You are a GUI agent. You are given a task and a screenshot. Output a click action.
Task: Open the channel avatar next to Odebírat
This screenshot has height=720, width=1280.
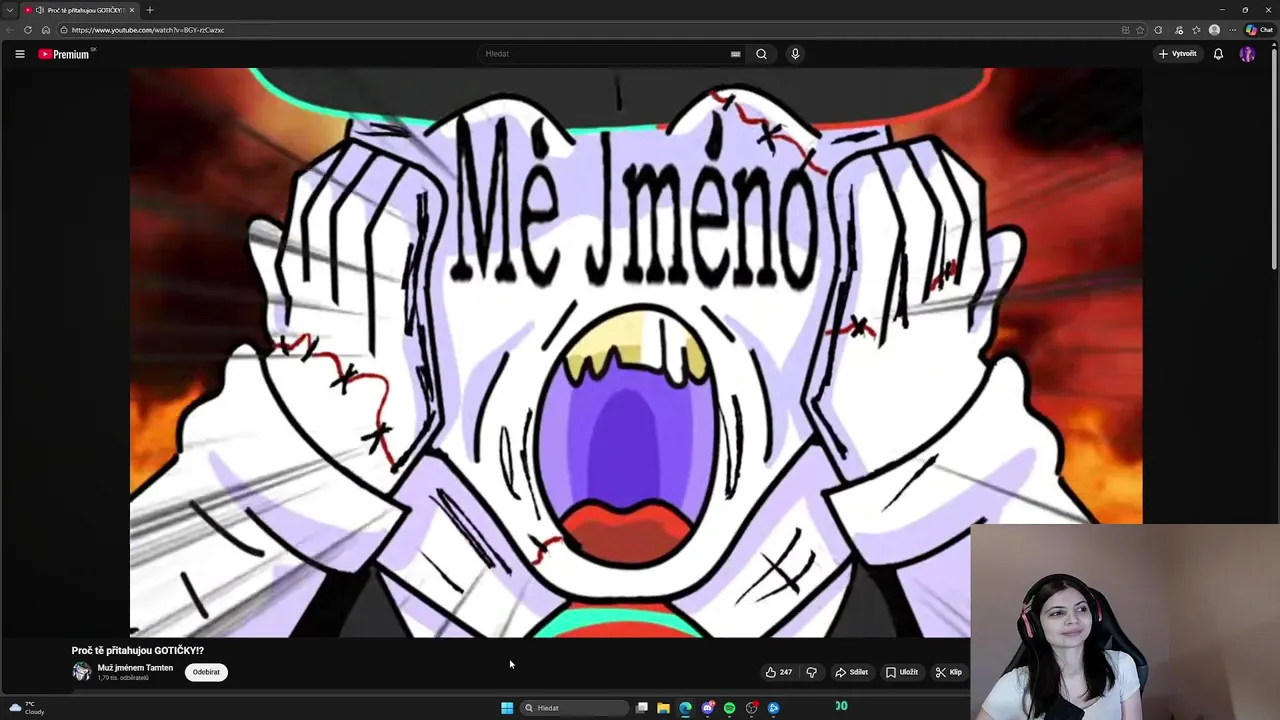click(x=81, y=672)
